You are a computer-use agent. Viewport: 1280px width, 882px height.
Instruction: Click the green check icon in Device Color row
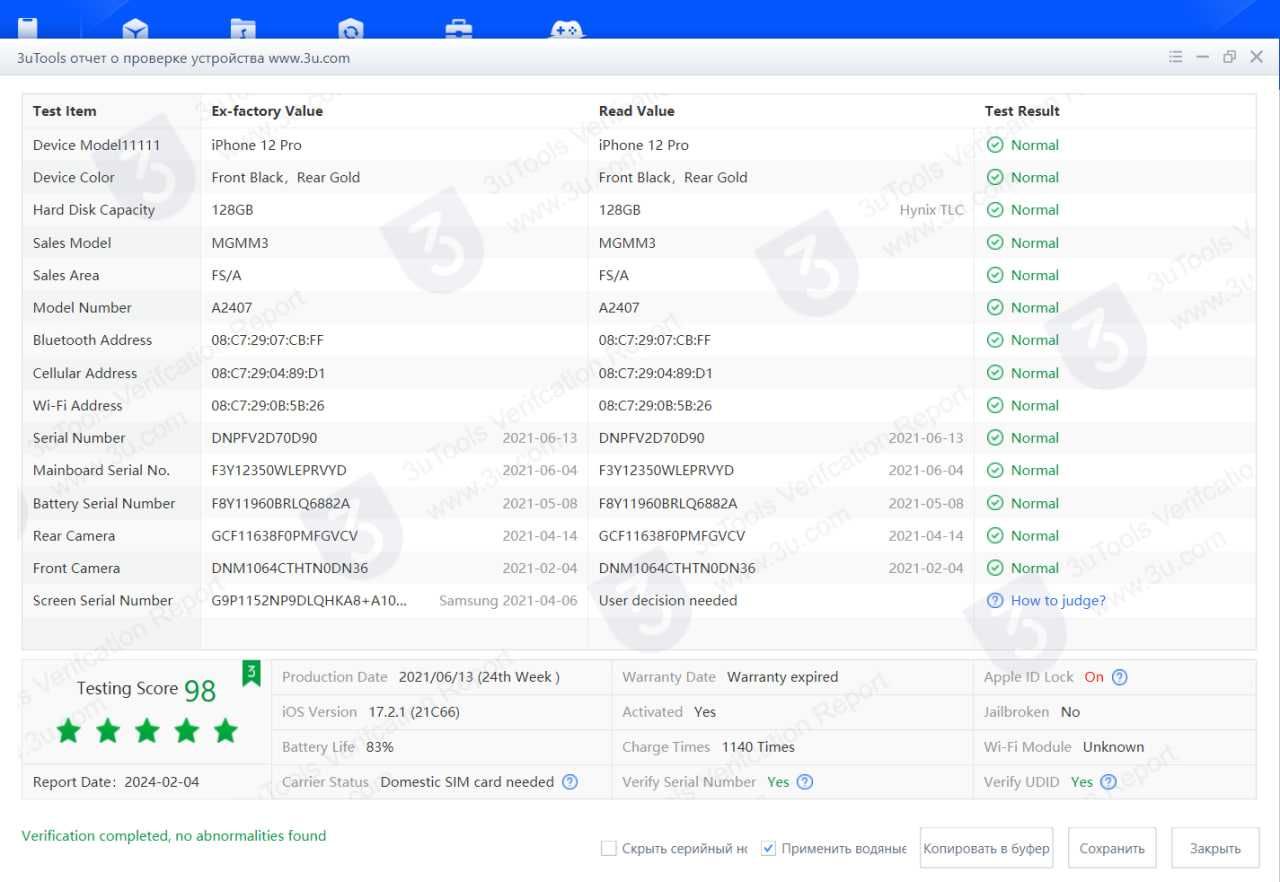(995, 177)
